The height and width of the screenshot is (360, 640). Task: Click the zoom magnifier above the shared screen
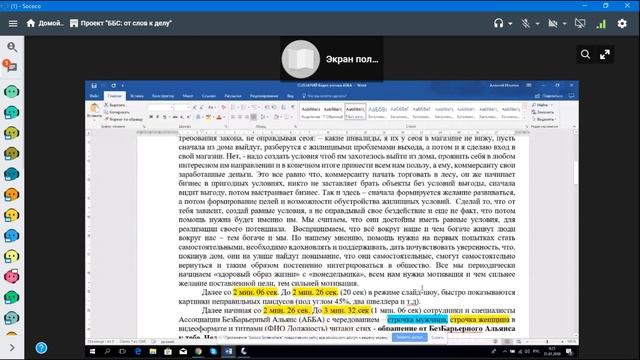coord(585,54)
